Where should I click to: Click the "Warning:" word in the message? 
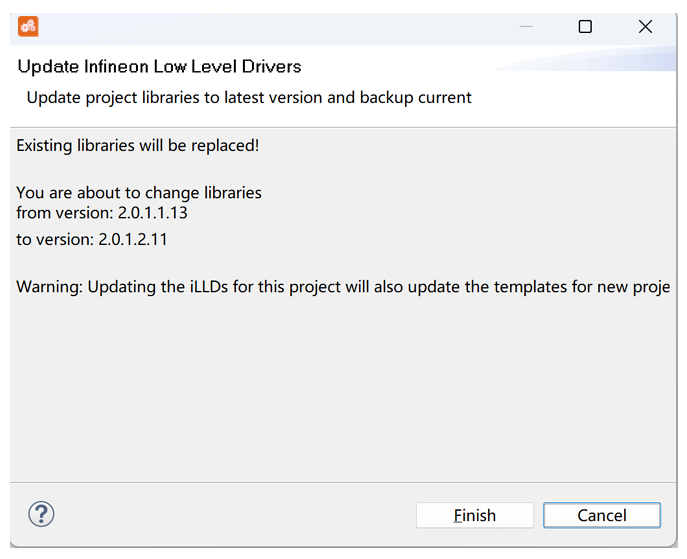[49, 287]
